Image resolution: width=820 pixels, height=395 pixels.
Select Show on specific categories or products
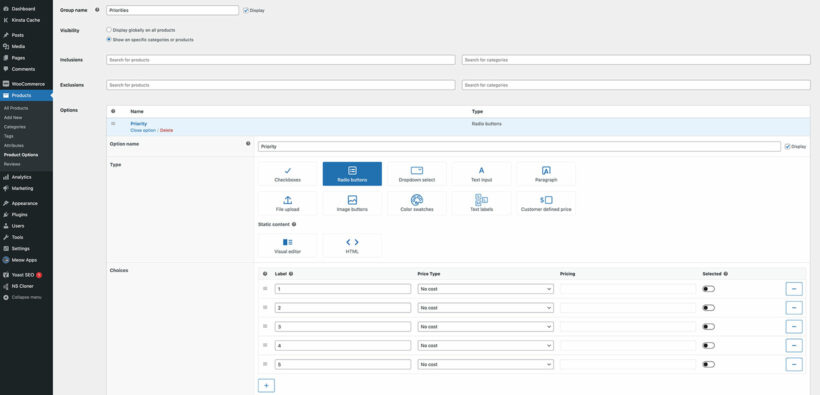coord(109,39)
